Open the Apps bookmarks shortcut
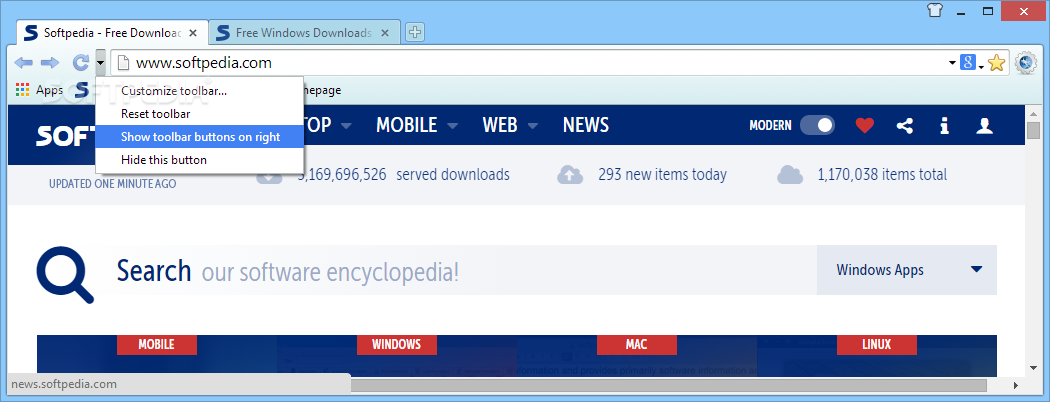 [39, 90]
